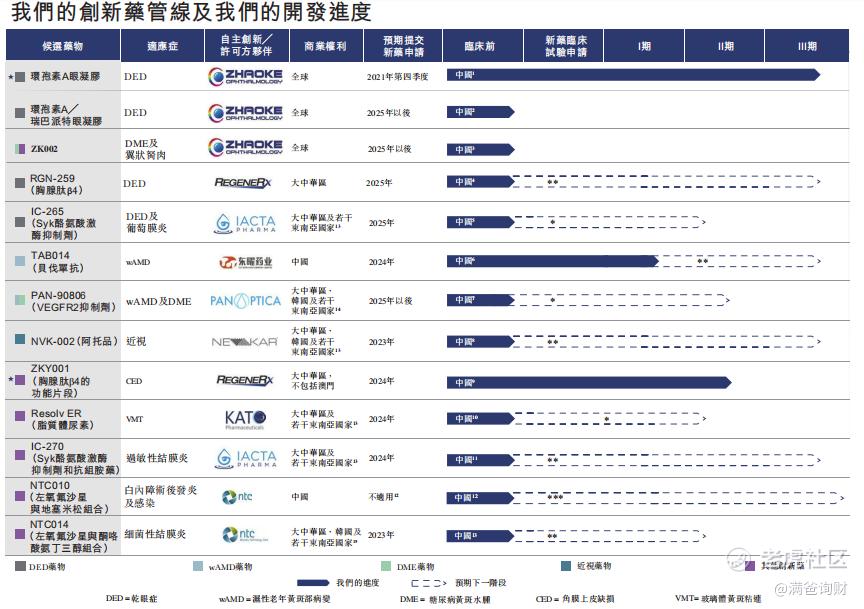Click the 中國 progress bar for ZKY001
The image size is (864, 609).
pyautogui.click(x=589, y=382)
